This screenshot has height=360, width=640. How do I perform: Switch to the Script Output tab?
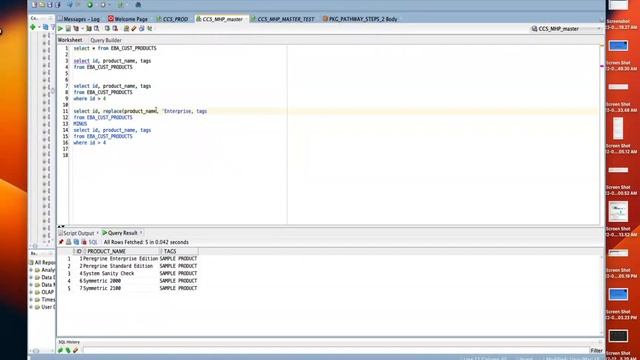point(76,233)
